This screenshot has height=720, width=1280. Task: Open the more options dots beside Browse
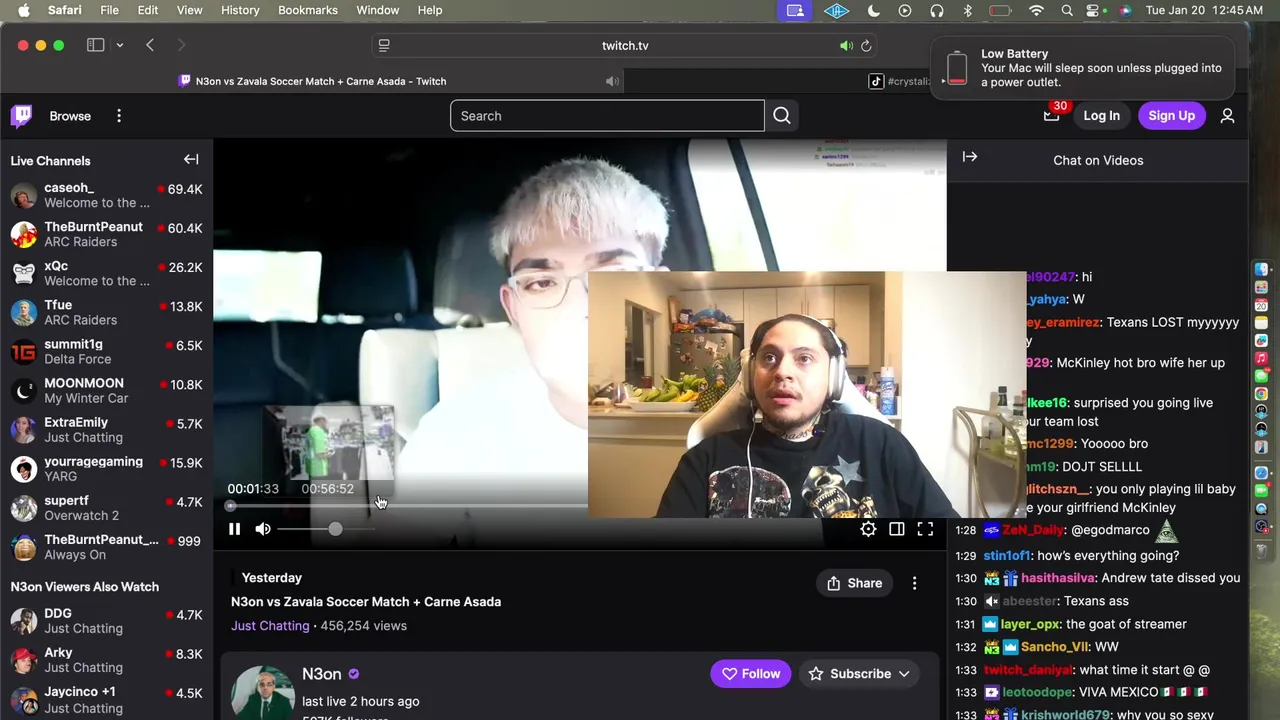pos(119,116)
